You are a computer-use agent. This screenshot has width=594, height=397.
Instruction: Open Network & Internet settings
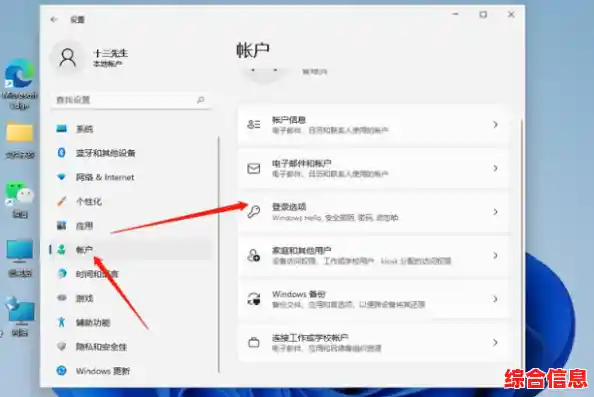tap(131, 177)
